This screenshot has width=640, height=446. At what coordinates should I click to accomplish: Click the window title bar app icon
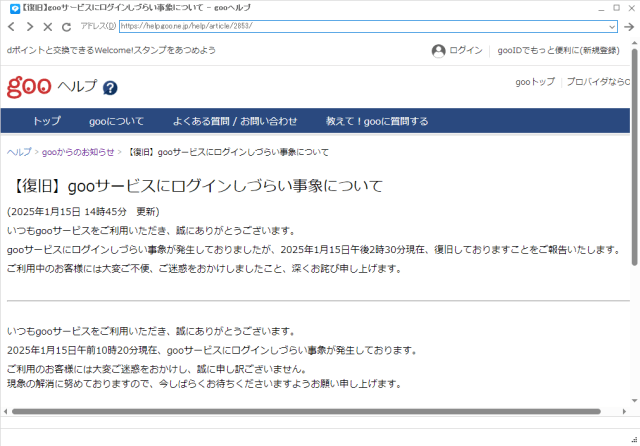pyautogui.click(x=15, y=8)
